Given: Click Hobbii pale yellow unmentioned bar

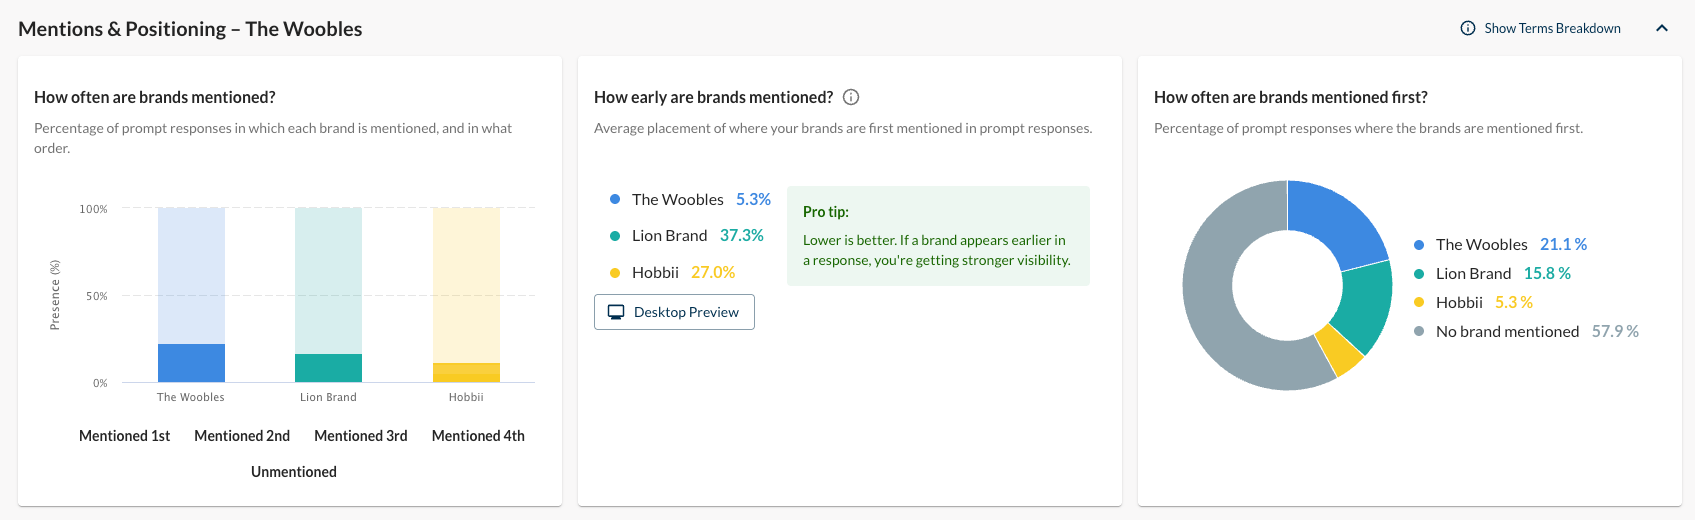Looking at the screenshot, I should pyautogui.click(x=466, y=285).
